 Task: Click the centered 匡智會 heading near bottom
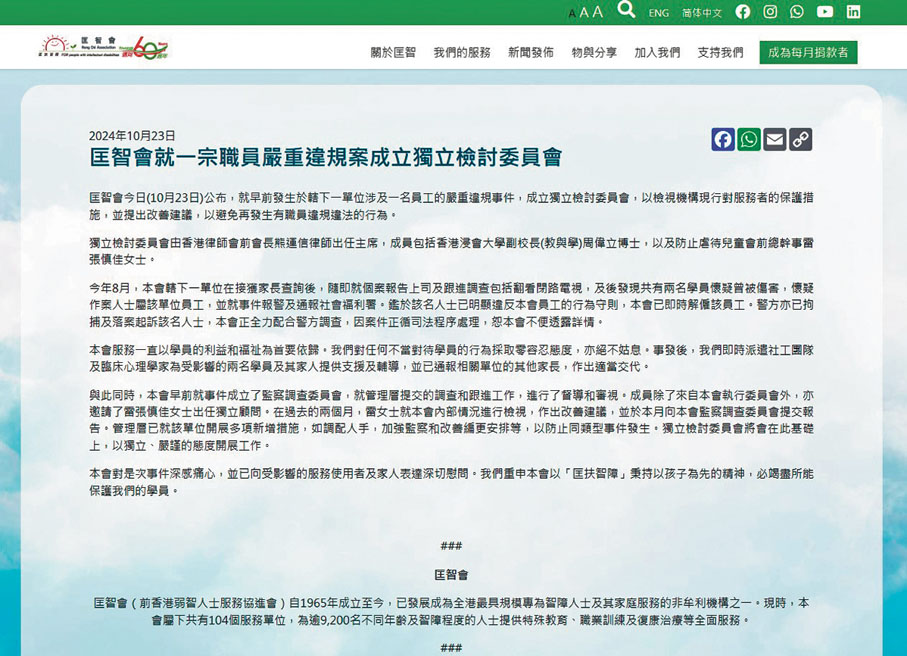click(x=451, y=574)
